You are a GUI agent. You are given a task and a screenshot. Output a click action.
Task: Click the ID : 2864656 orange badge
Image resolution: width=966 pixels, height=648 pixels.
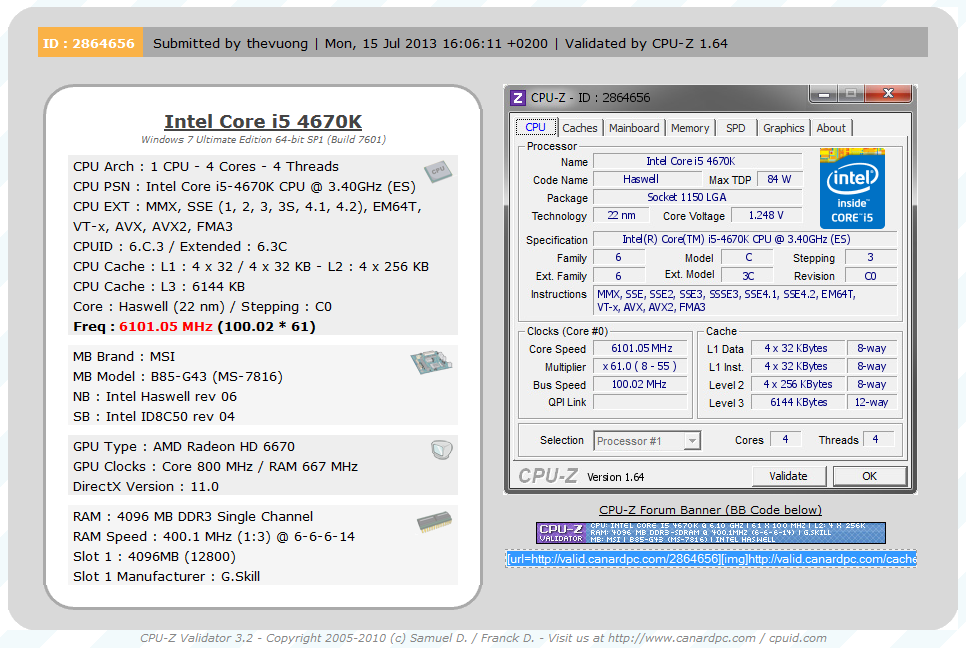pyautogui.click(x=90, y=43)
